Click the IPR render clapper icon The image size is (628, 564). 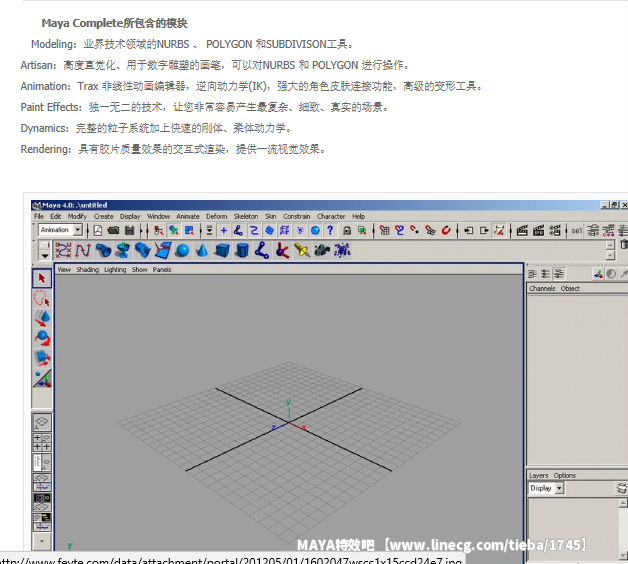tap(539, 230)
